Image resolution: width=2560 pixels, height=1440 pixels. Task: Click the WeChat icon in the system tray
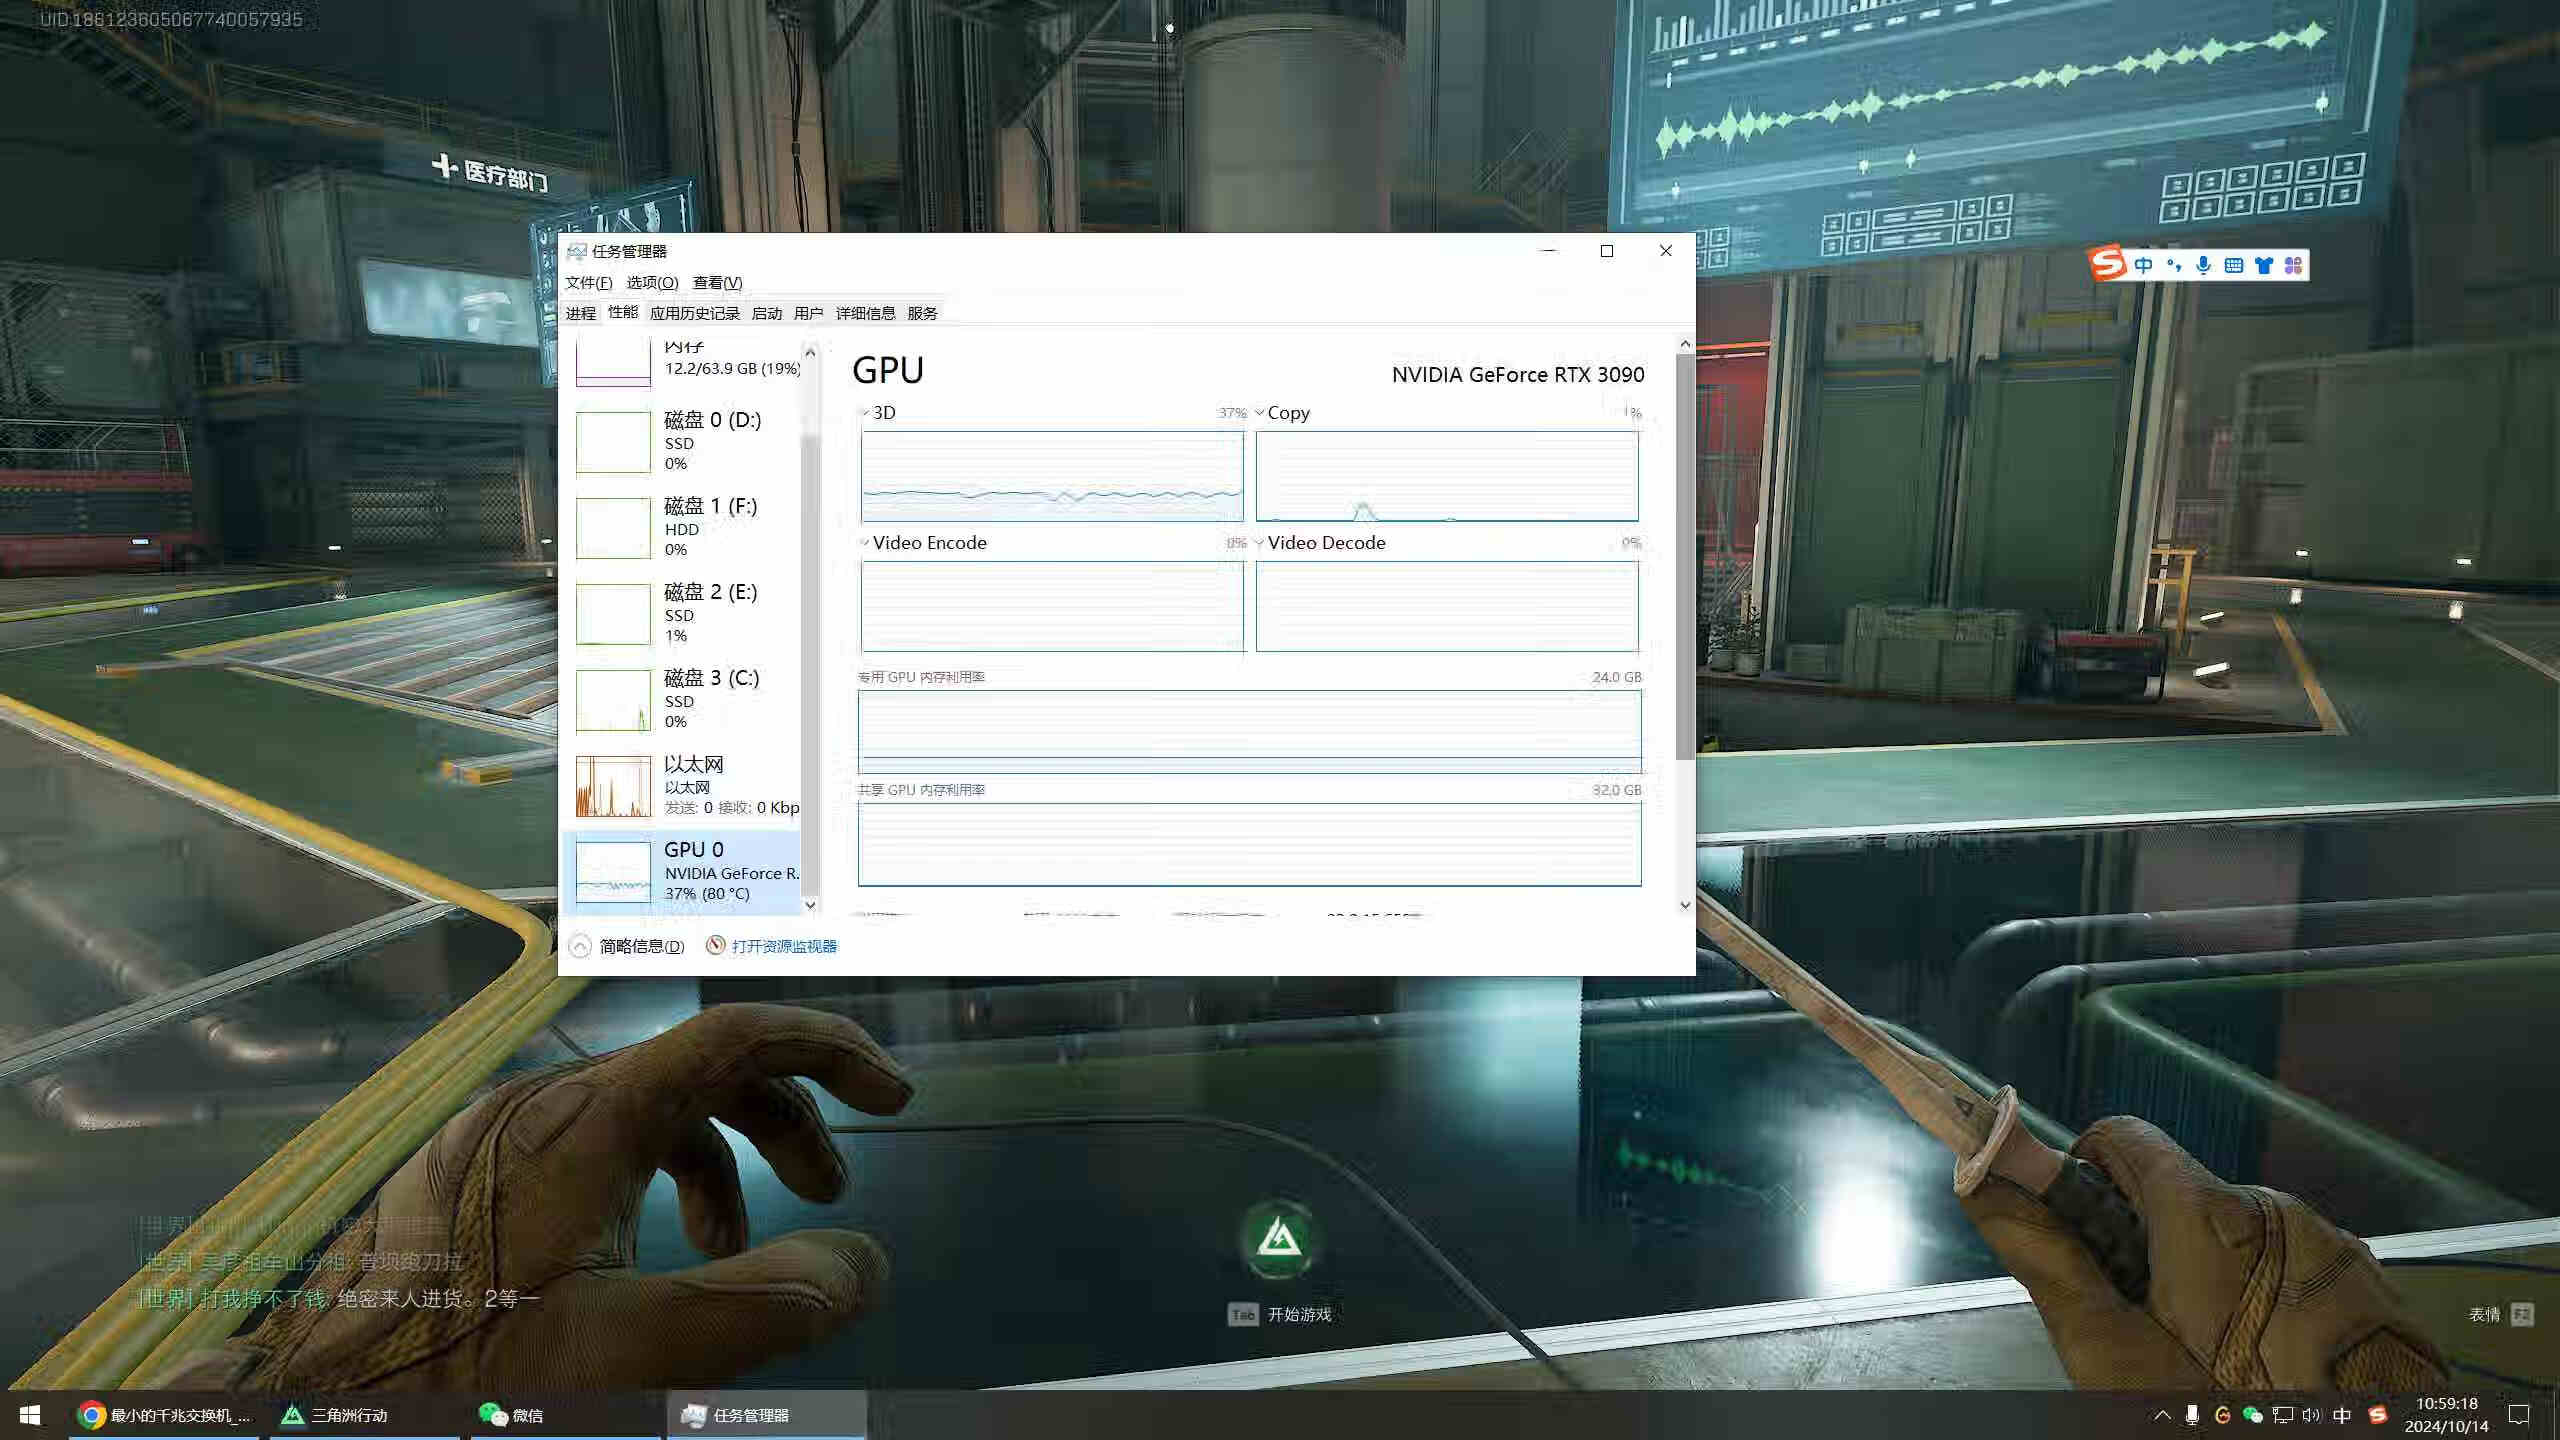click(x=2252, y=1415)
